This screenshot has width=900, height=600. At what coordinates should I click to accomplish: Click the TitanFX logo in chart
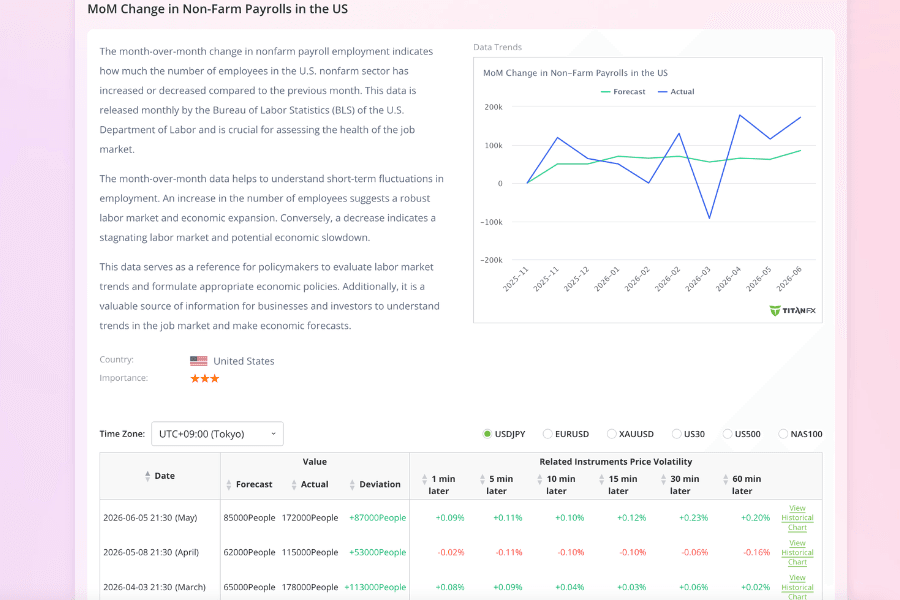tap(793, 311)
